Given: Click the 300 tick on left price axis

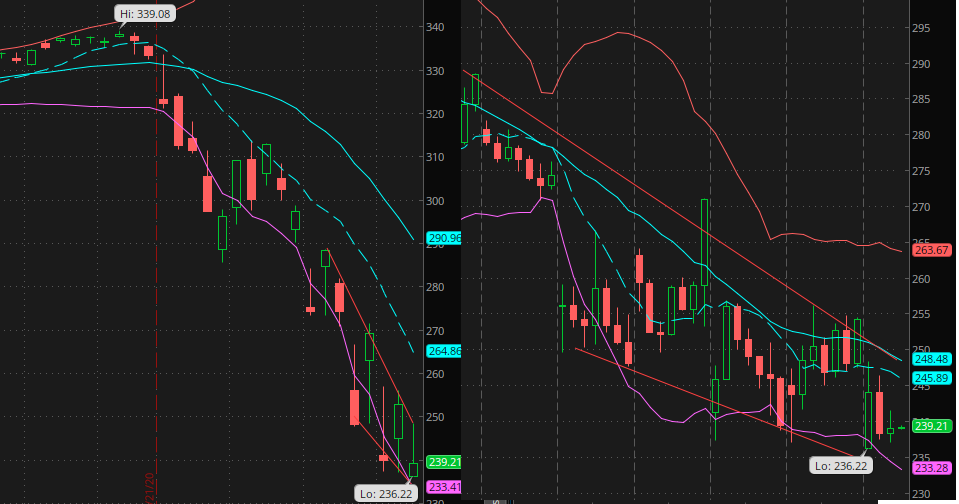Looking at the screenshot, I should coord(435,201).
